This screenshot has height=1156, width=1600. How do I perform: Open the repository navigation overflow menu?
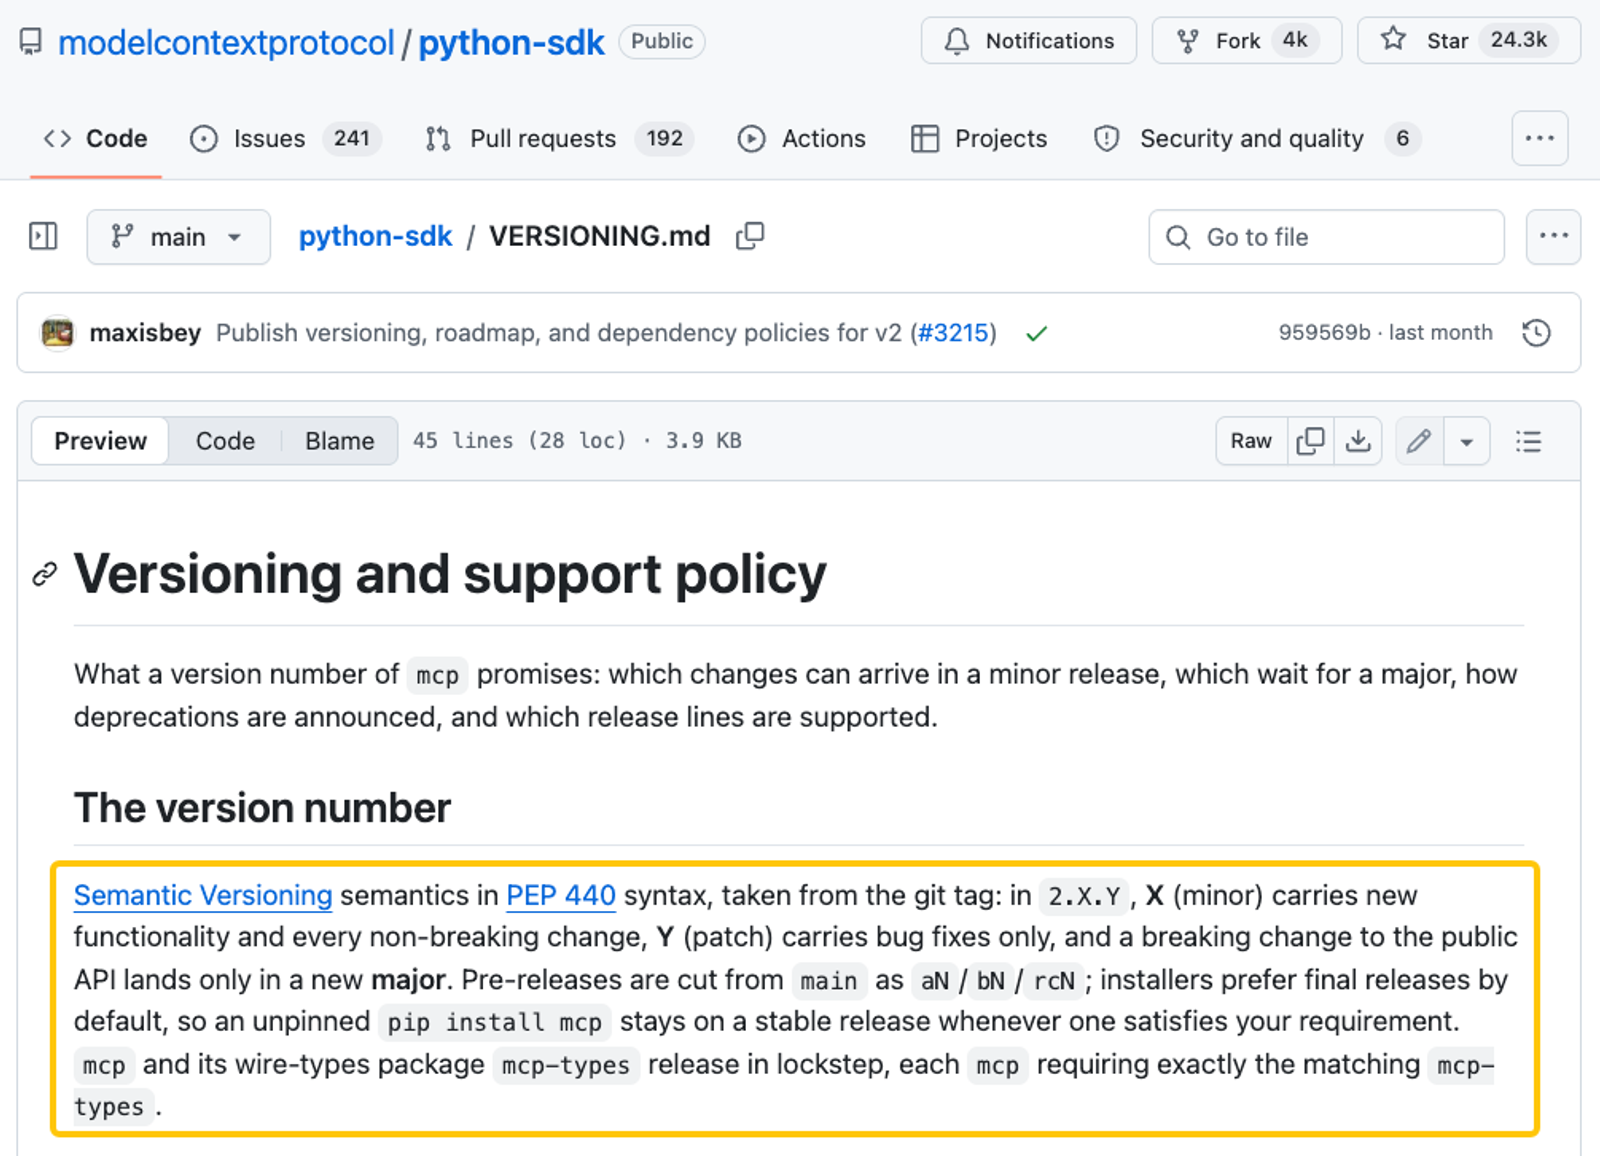click(1540, 138)
